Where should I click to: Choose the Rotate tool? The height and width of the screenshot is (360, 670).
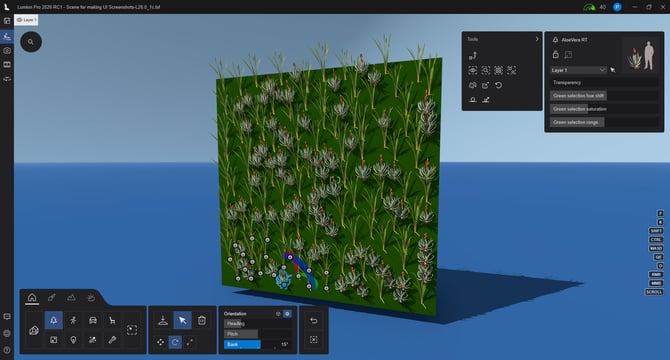point(175,342)
